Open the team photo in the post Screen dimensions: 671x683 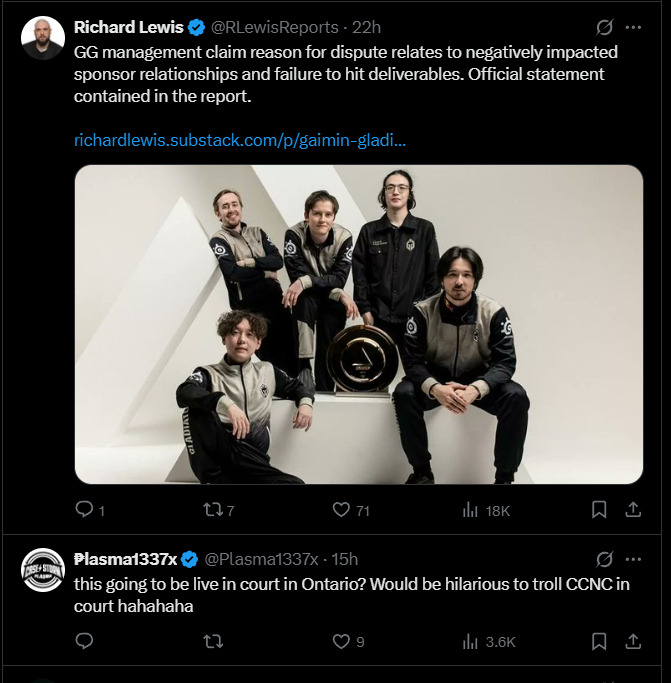(x=359, y=324)
